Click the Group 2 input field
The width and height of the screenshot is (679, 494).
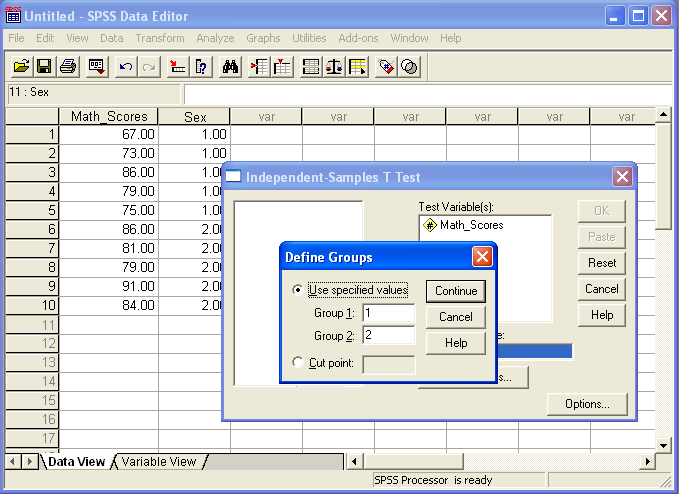(389, 335)
